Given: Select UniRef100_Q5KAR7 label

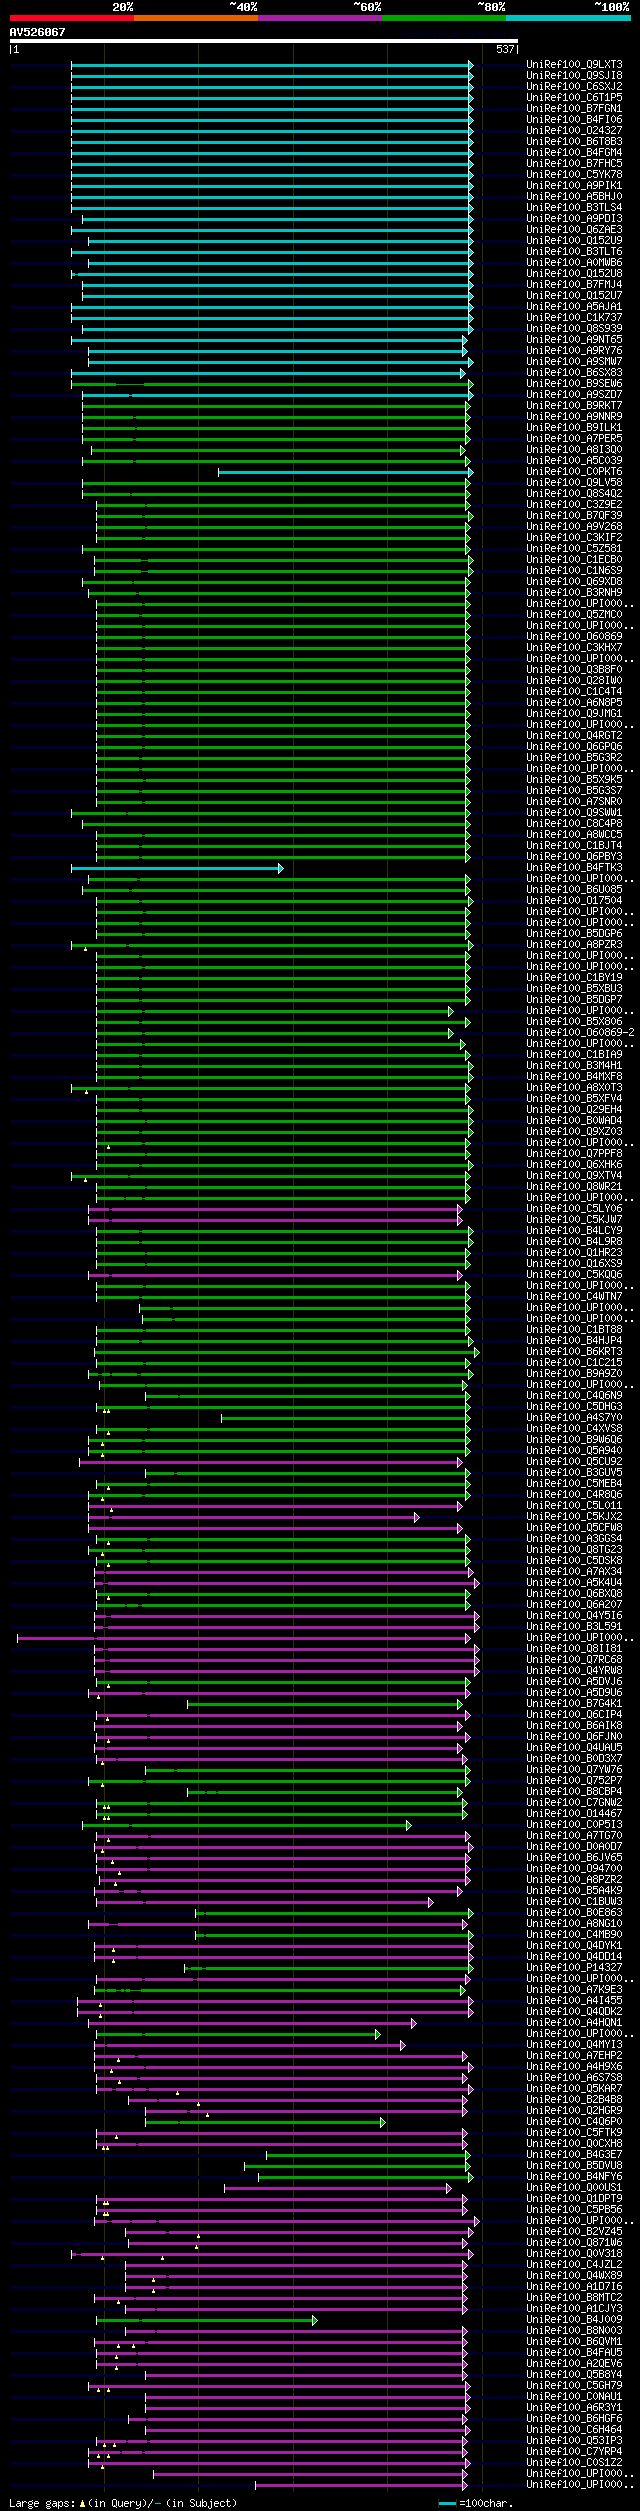Looking at the screenshot, I should click(574, 2089).
